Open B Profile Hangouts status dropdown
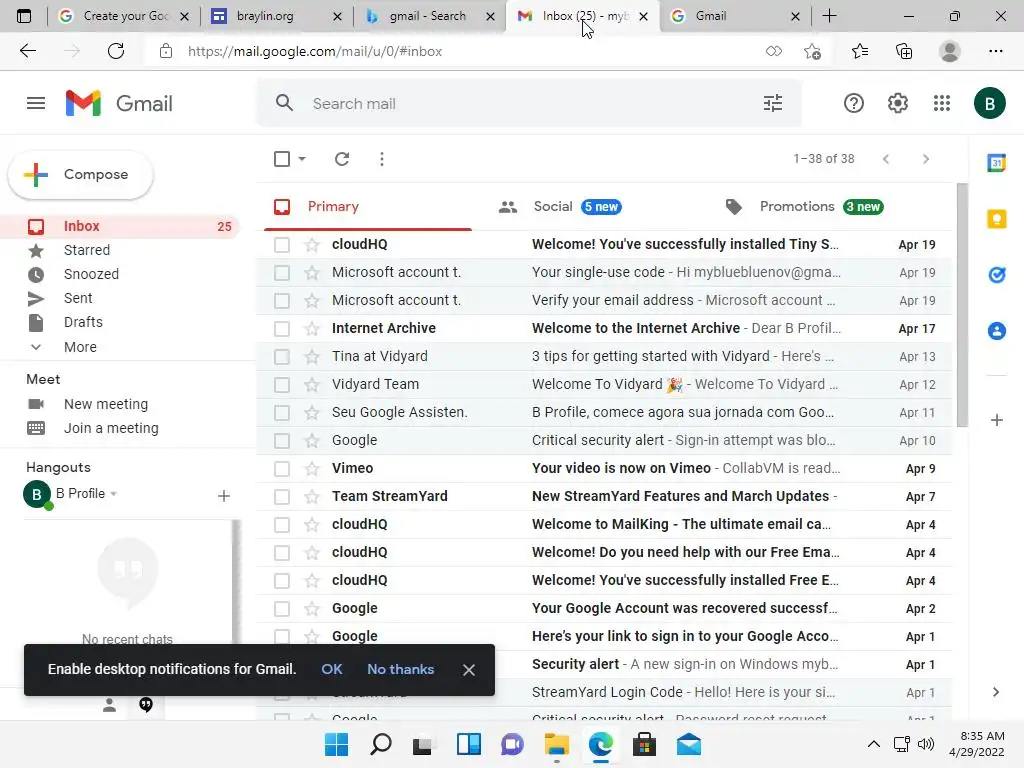 [x=114, y=494]
